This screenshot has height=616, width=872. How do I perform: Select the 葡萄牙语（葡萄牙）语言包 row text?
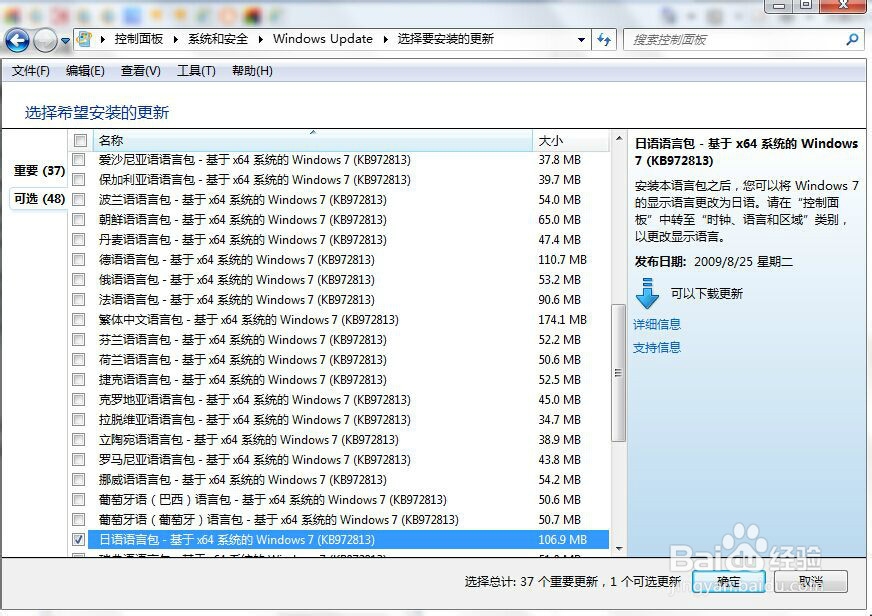[279, 520]
